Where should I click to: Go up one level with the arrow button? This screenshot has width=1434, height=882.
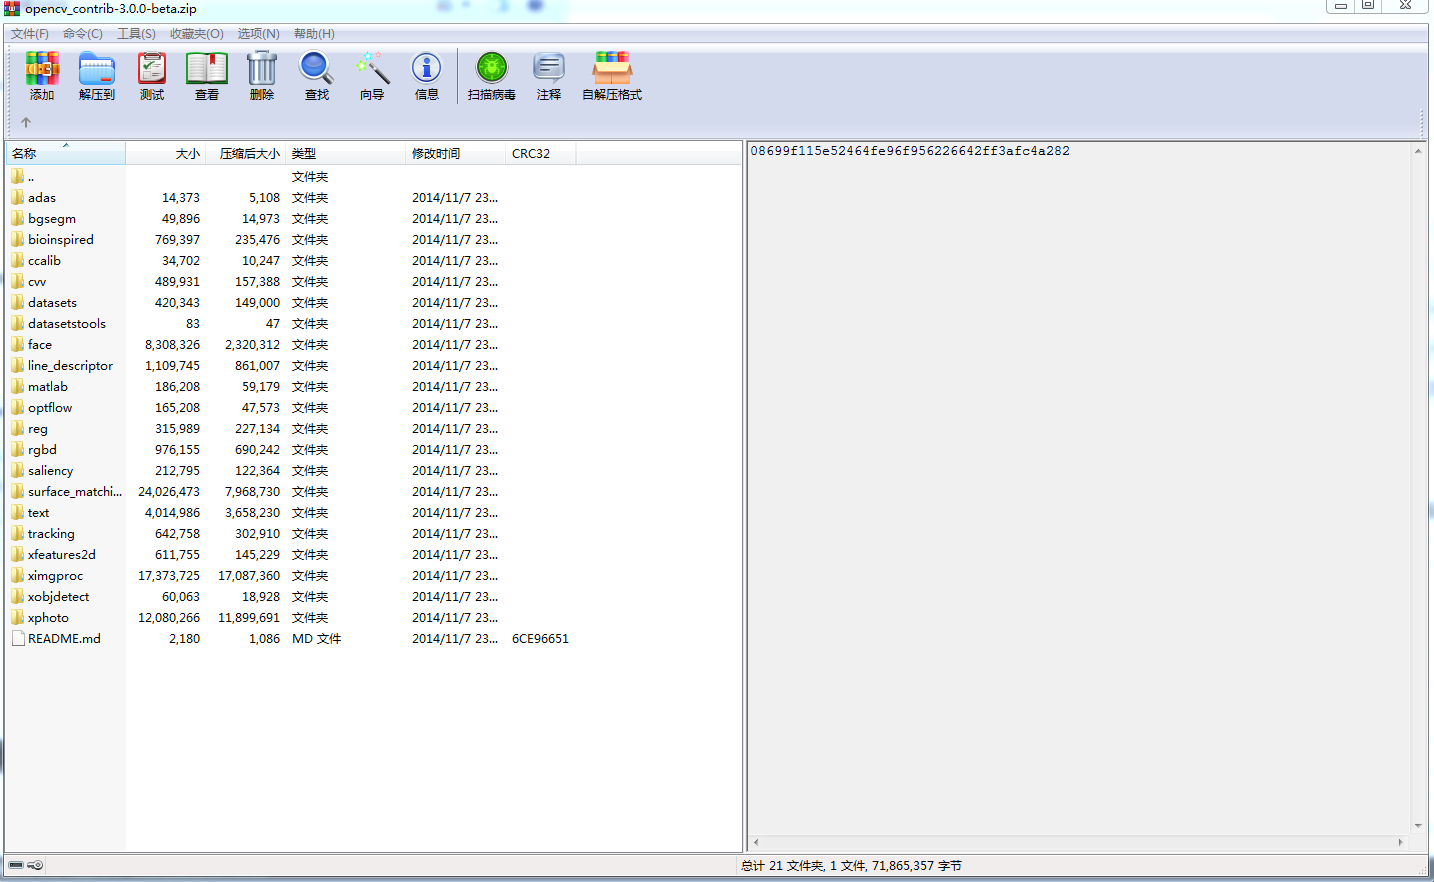point(26,122)
